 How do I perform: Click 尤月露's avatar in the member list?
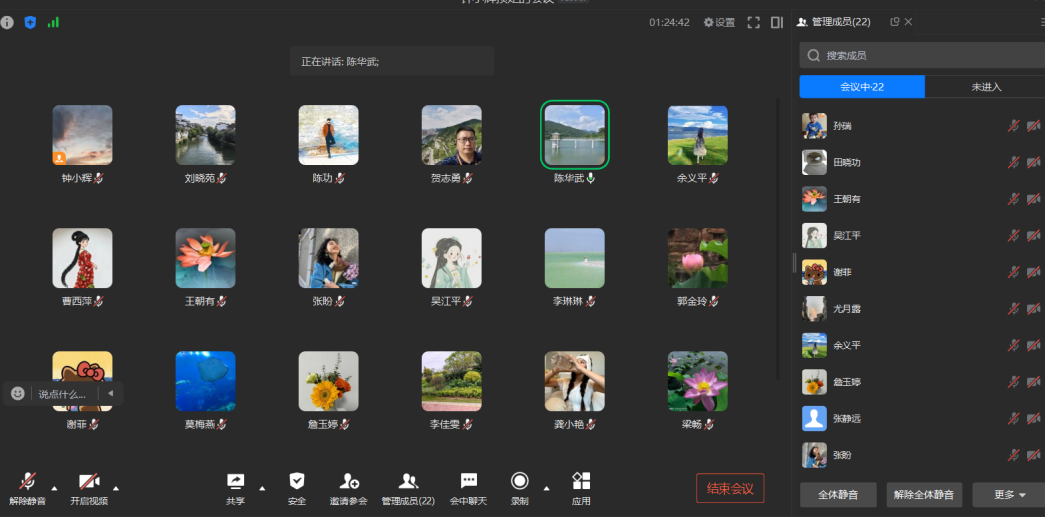[x=814, y=308]
